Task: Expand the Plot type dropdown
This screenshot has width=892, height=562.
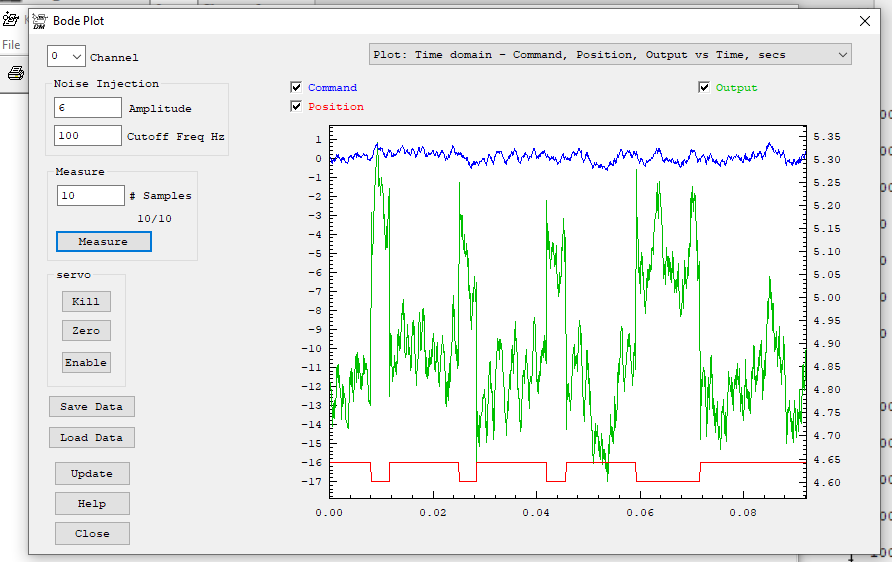Action: [610, 54]
